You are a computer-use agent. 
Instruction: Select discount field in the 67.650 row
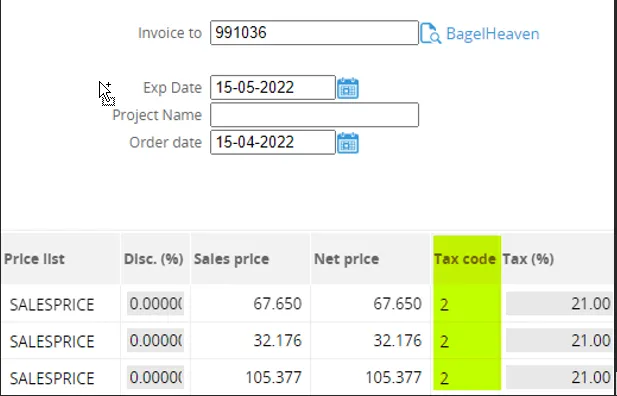155,303
